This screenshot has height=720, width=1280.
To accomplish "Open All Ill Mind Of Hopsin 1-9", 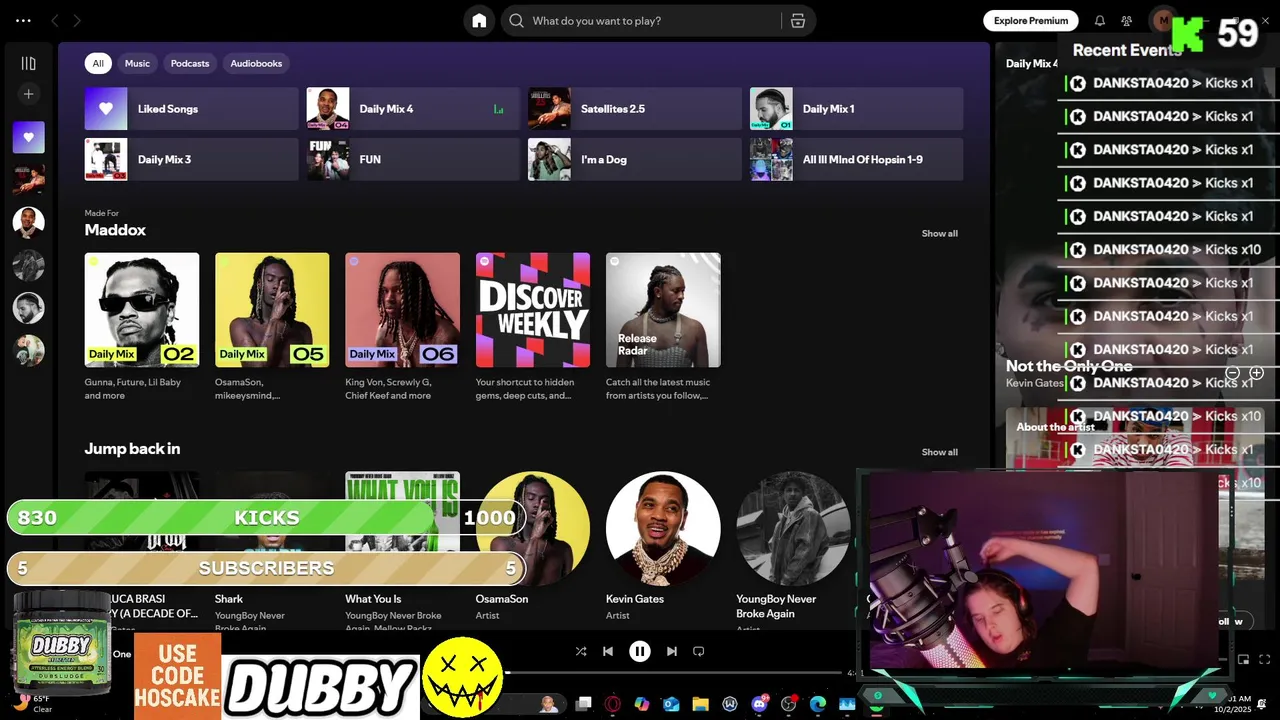I will click(857, 159).
